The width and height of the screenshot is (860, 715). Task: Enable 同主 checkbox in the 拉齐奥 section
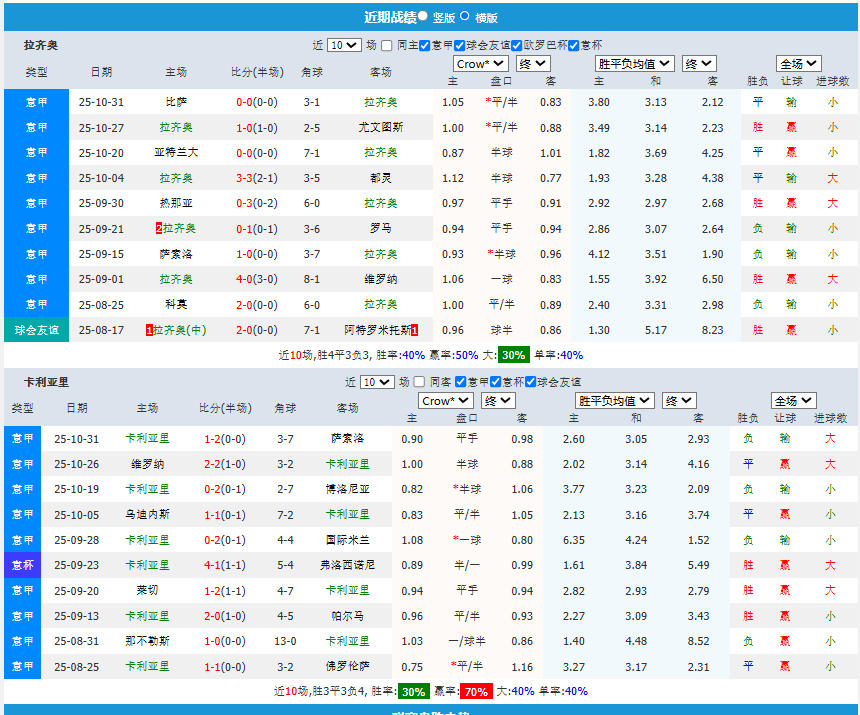point(389,45)
